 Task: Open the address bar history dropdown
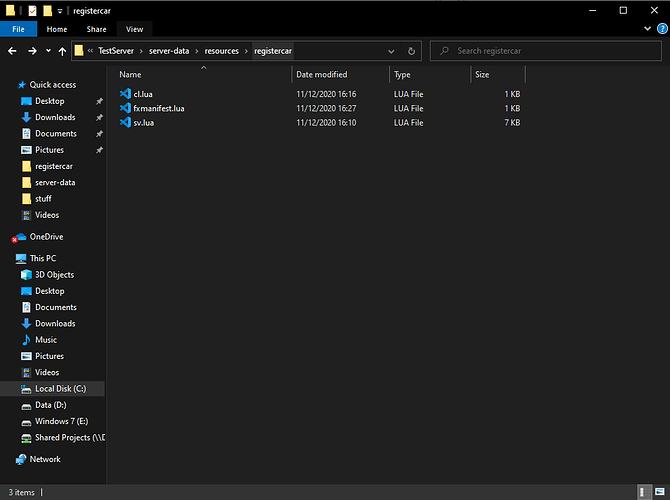point(391,51)
